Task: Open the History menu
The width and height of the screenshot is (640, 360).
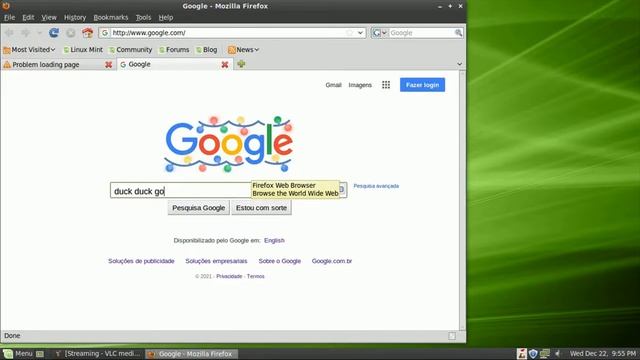Action: pyautogui.click(x=75, y=18)
